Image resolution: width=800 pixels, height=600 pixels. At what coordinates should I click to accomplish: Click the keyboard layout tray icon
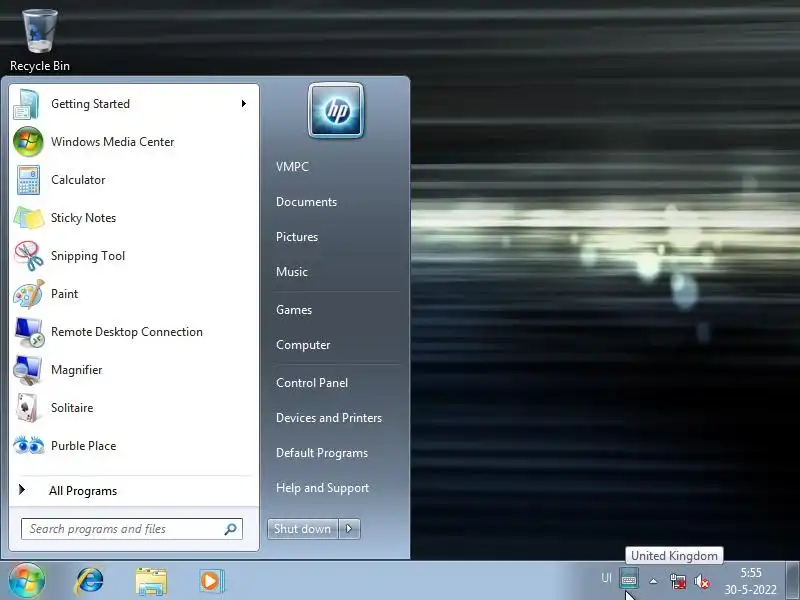[x=629, y=580]
